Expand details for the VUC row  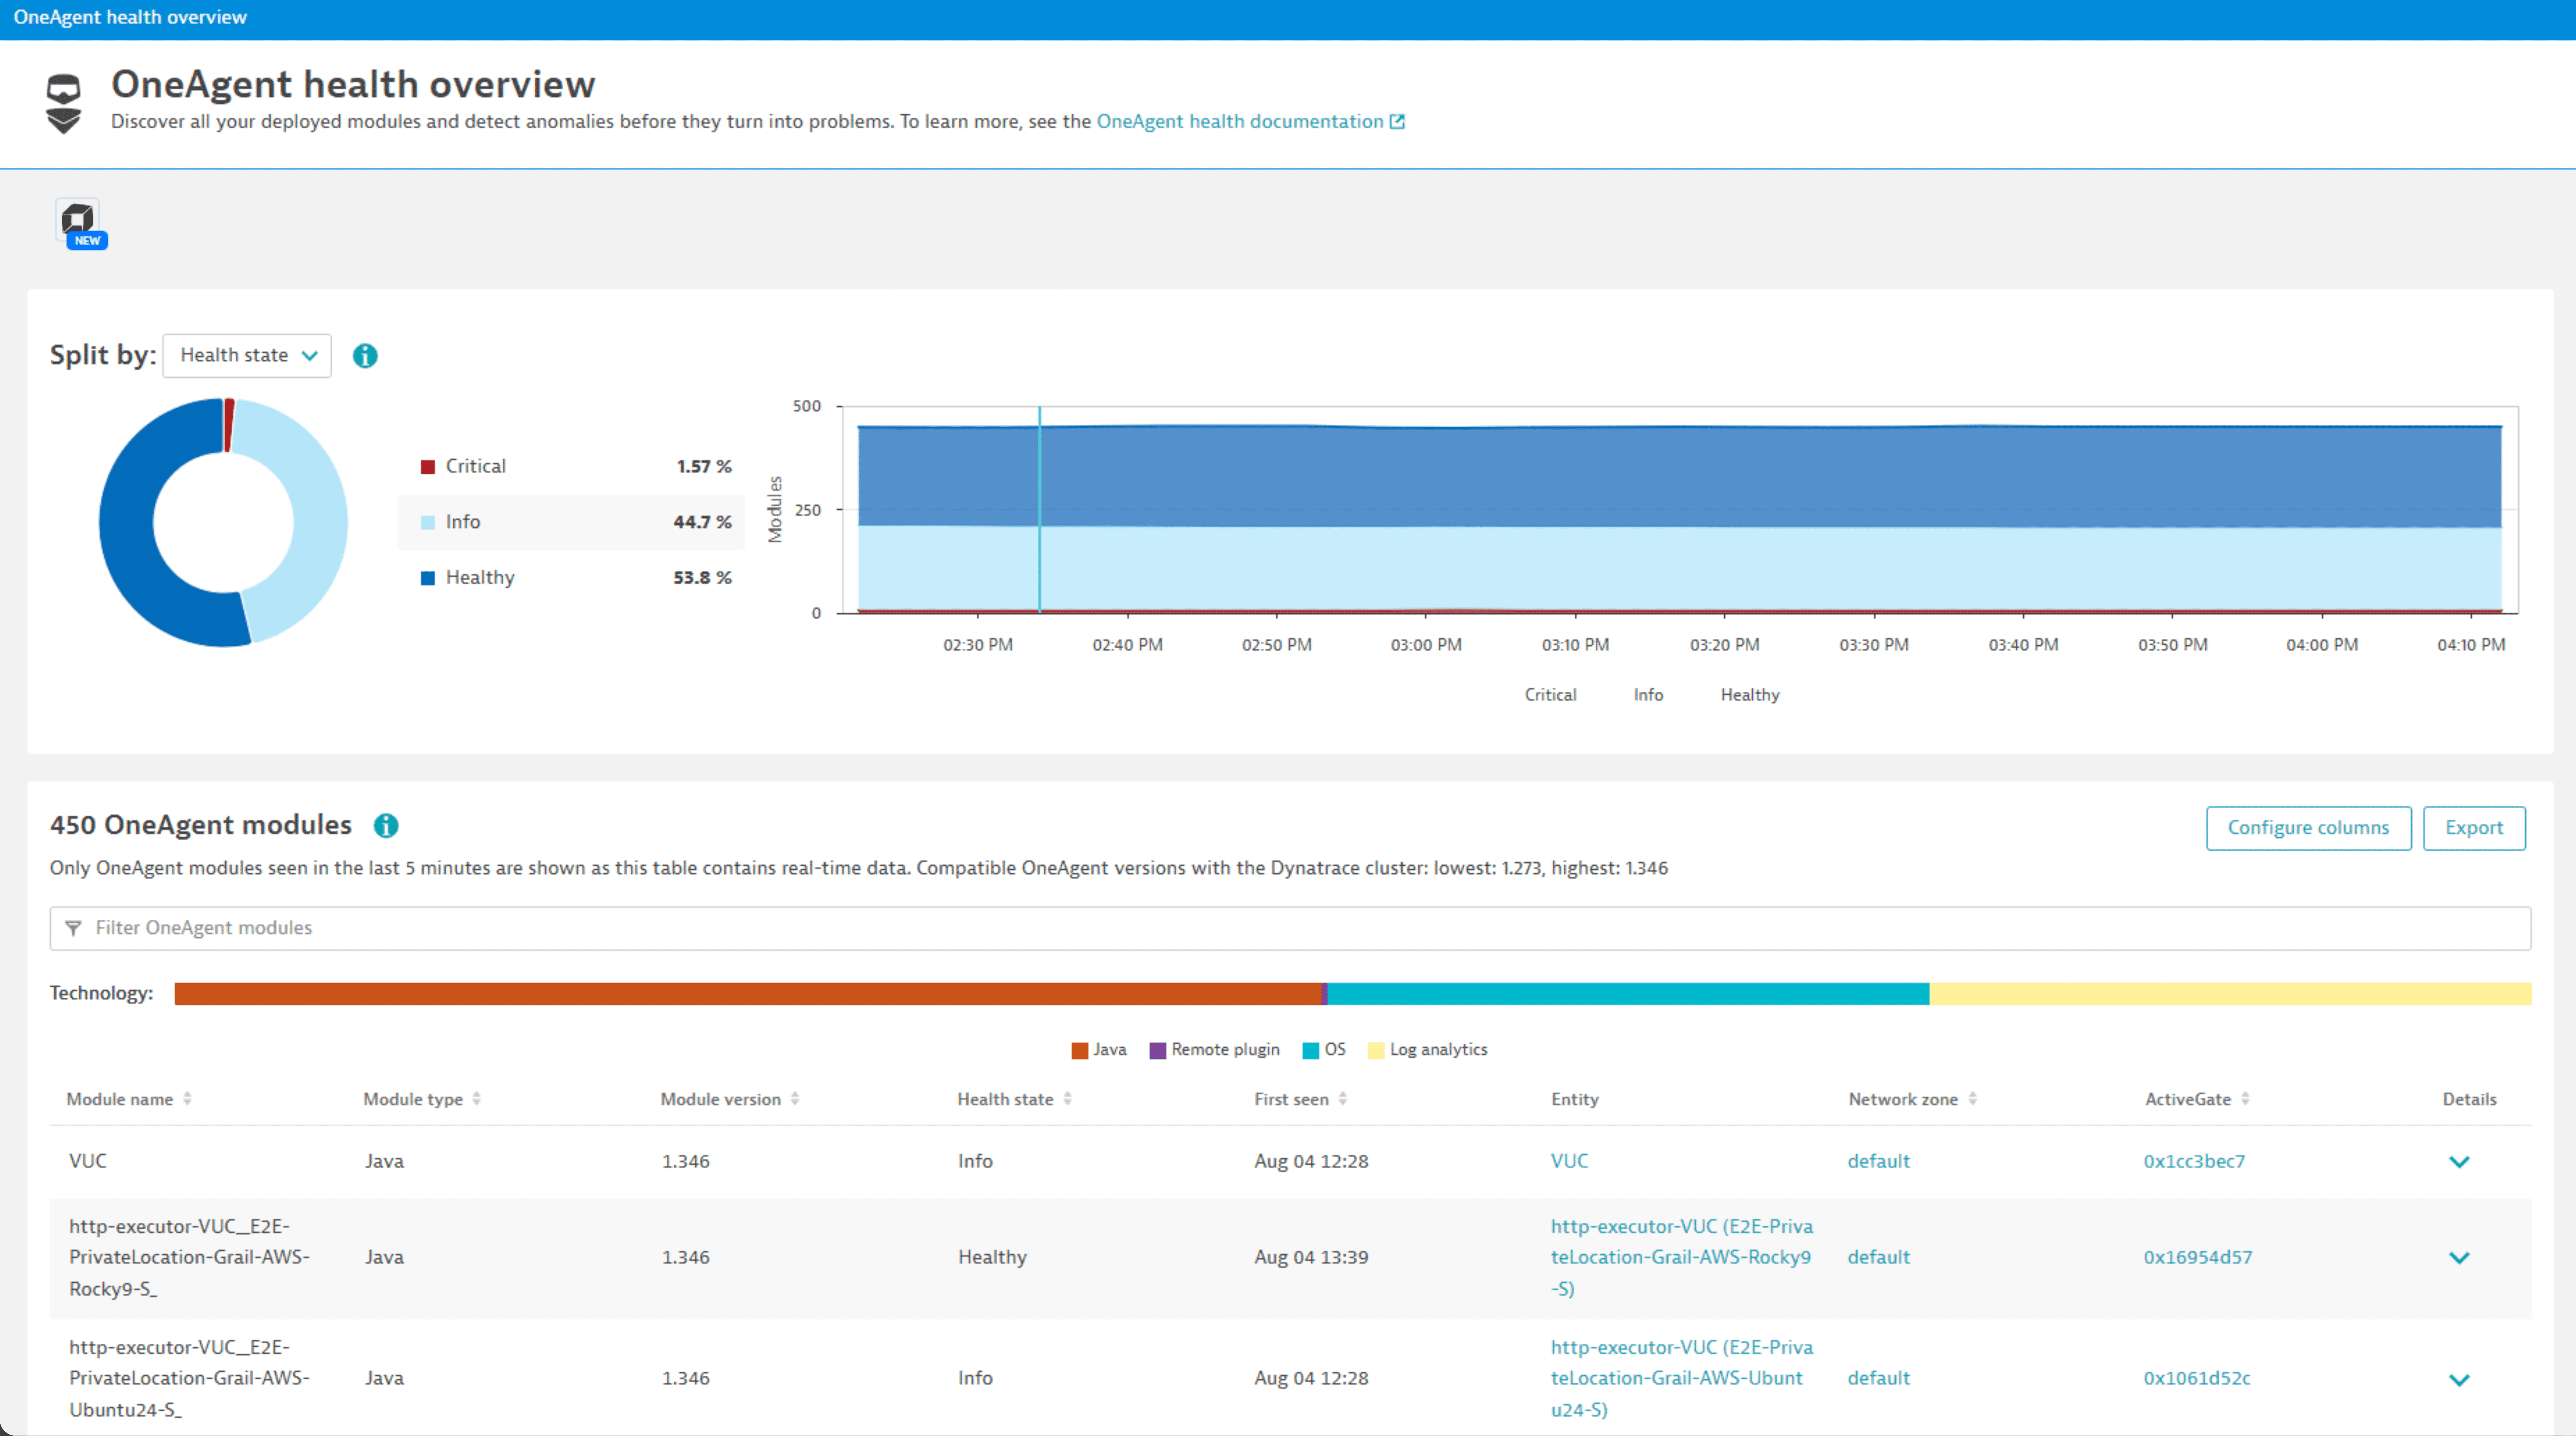(x=2459, y=1162)
